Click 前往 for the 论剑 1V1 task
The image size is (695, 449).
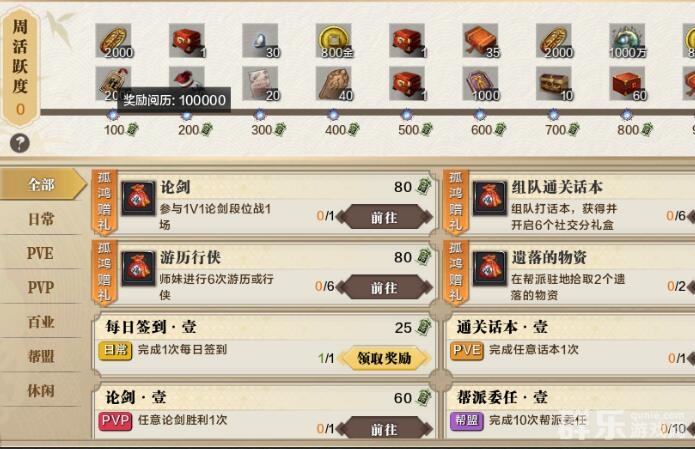pyautogui.click(x=384, y=217)
